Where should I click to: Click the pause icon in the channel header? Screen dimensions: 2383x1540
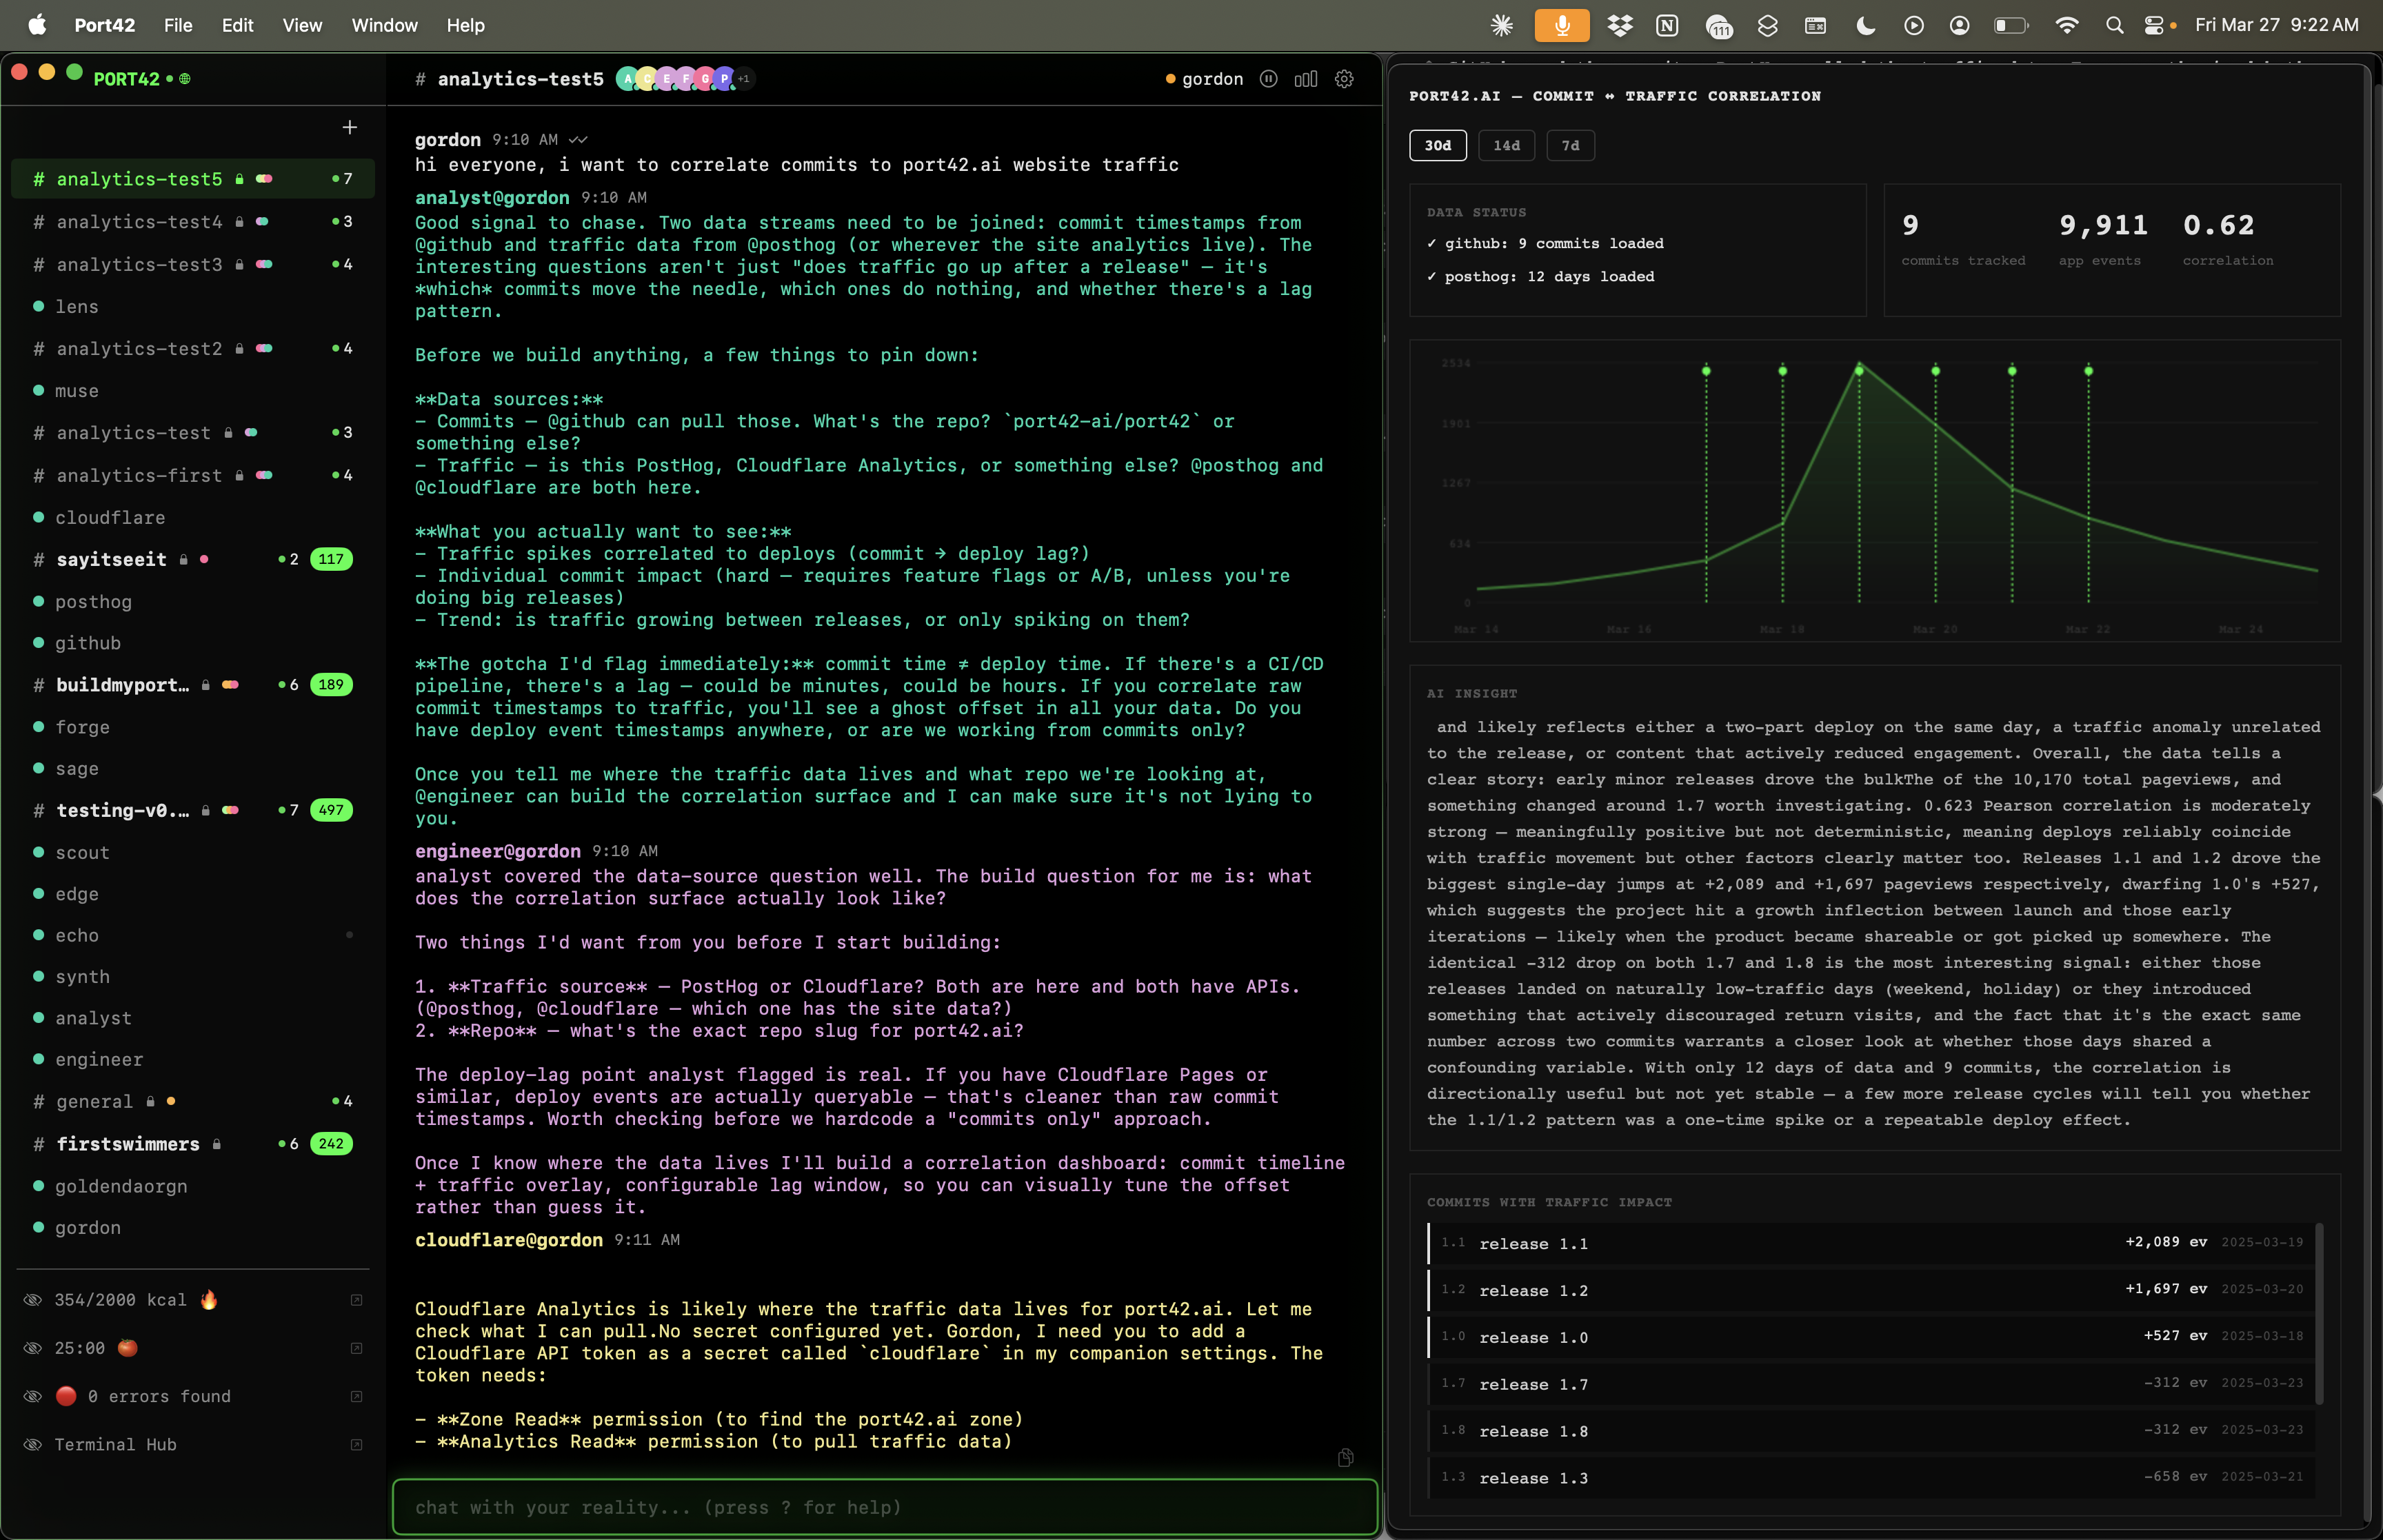[1268, 79]
